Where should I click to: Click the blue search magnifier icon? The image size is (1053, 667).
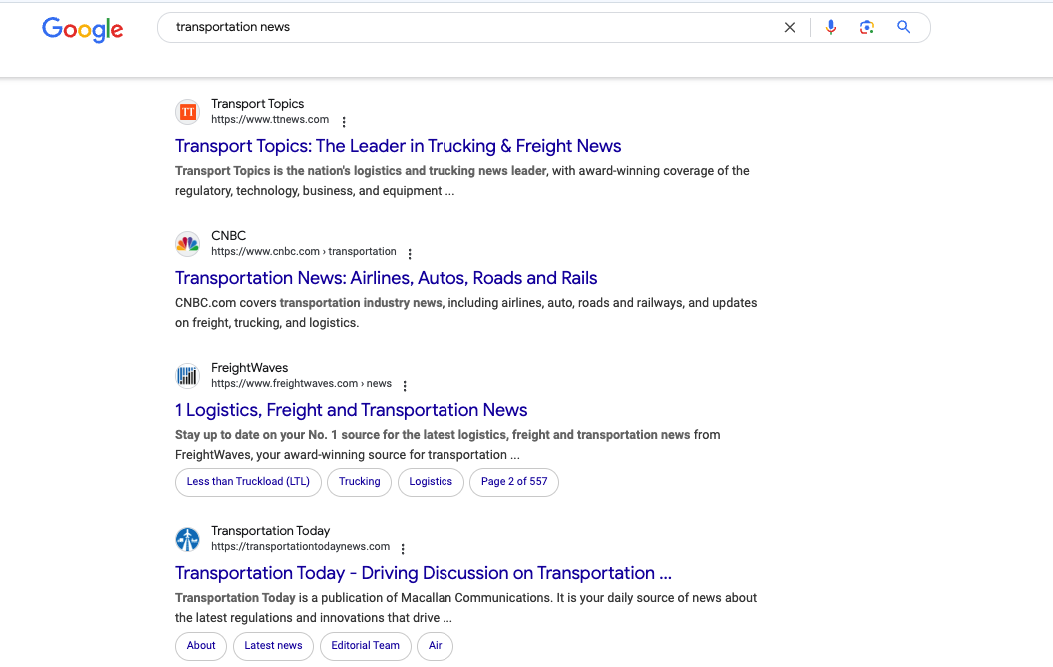click(x=903, y=27)
